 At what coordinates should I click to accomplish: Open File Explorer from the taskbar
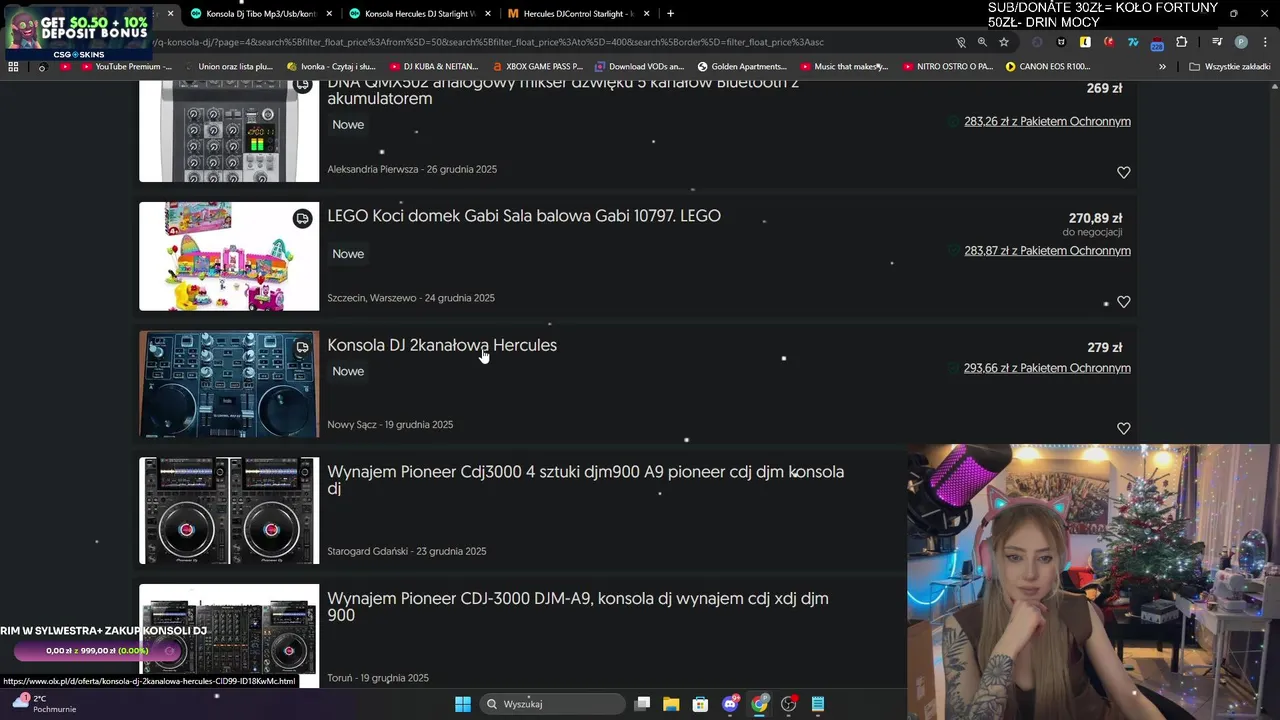coord(671,704)
